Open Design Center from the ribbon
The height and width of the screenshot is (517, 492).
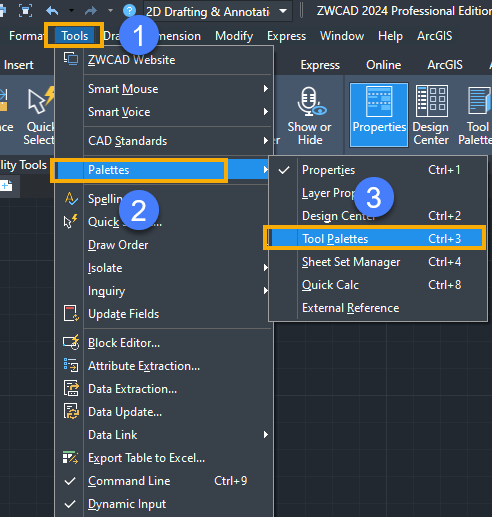coord(431,115)
